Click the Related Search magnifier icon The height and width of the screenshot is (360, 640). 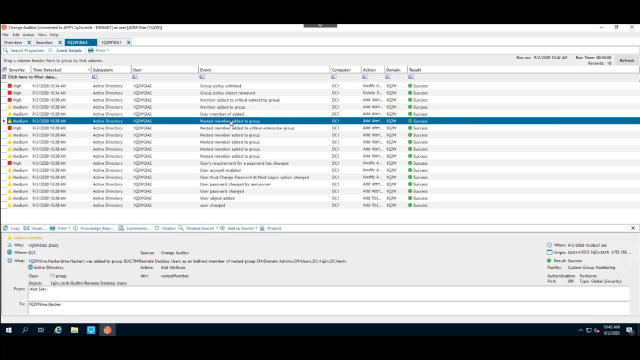pos(181,228)
